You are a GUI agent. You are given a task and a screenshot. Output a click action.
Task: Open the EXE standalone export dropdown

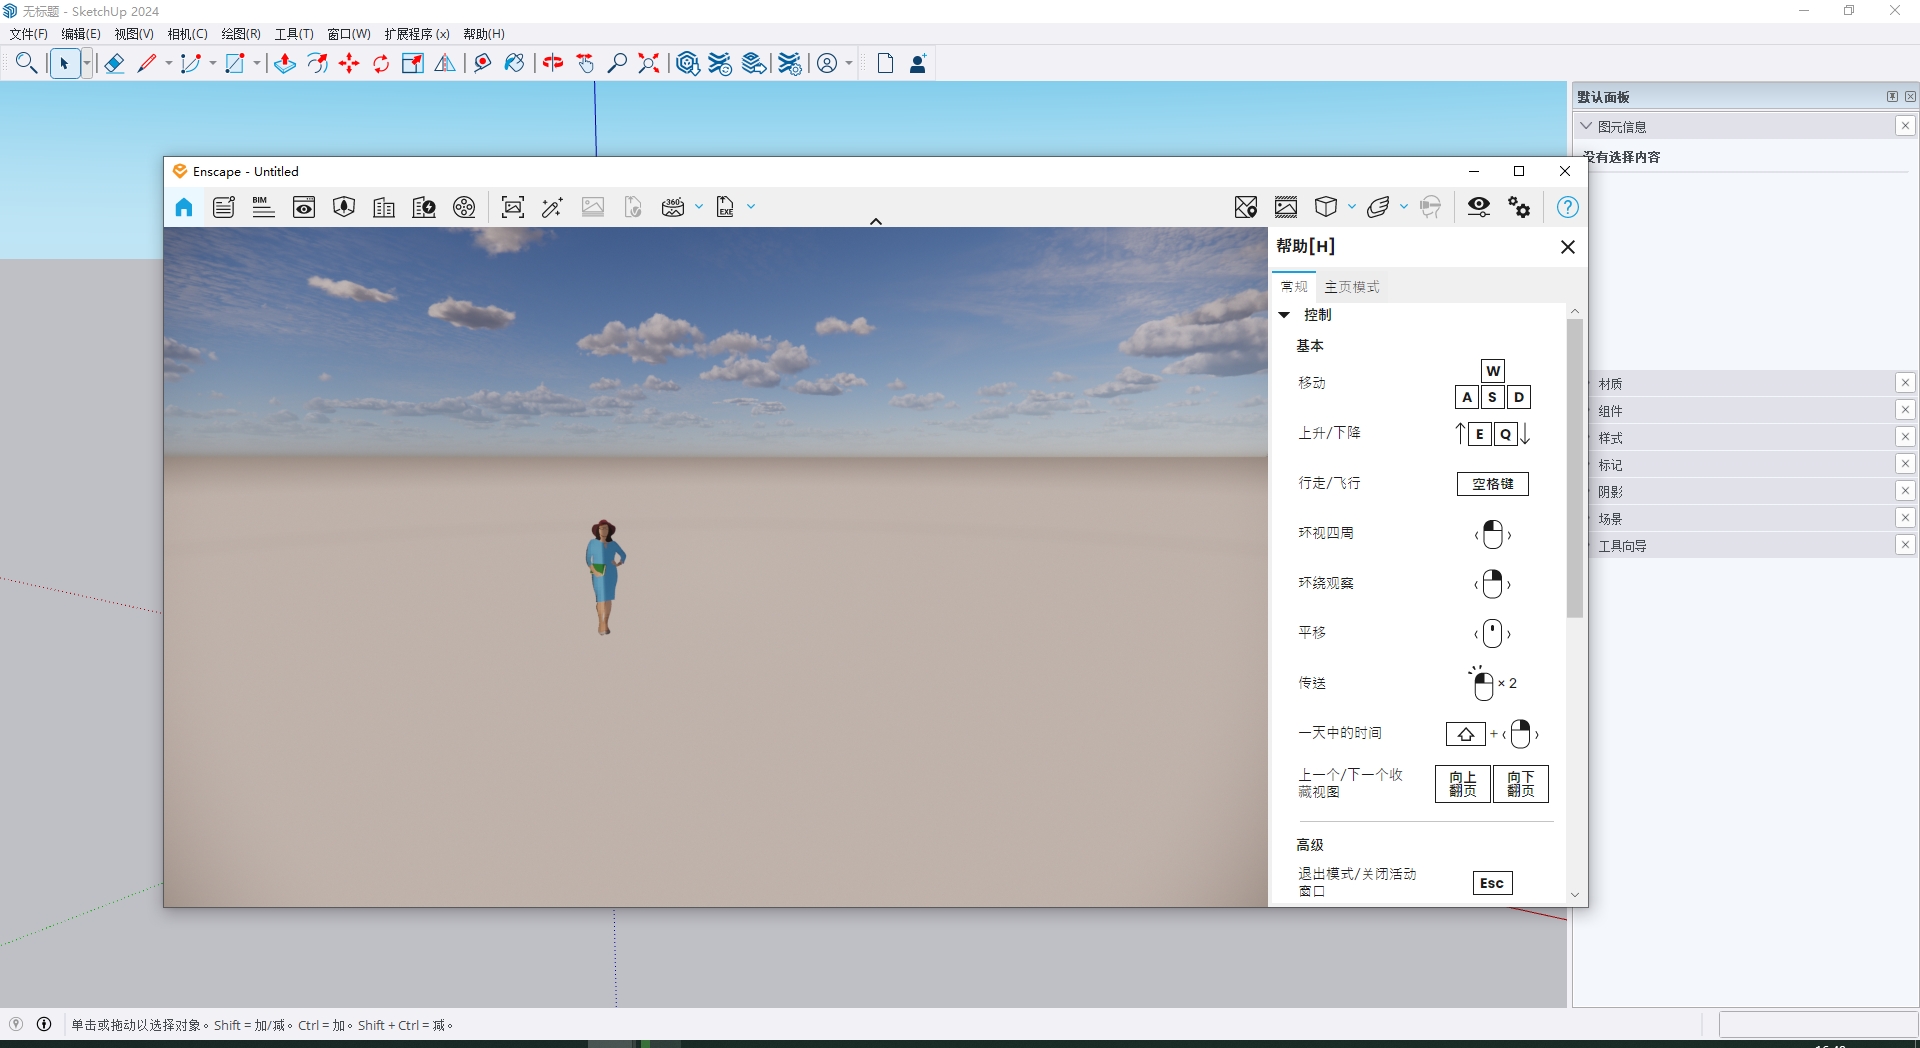(752, 207)
